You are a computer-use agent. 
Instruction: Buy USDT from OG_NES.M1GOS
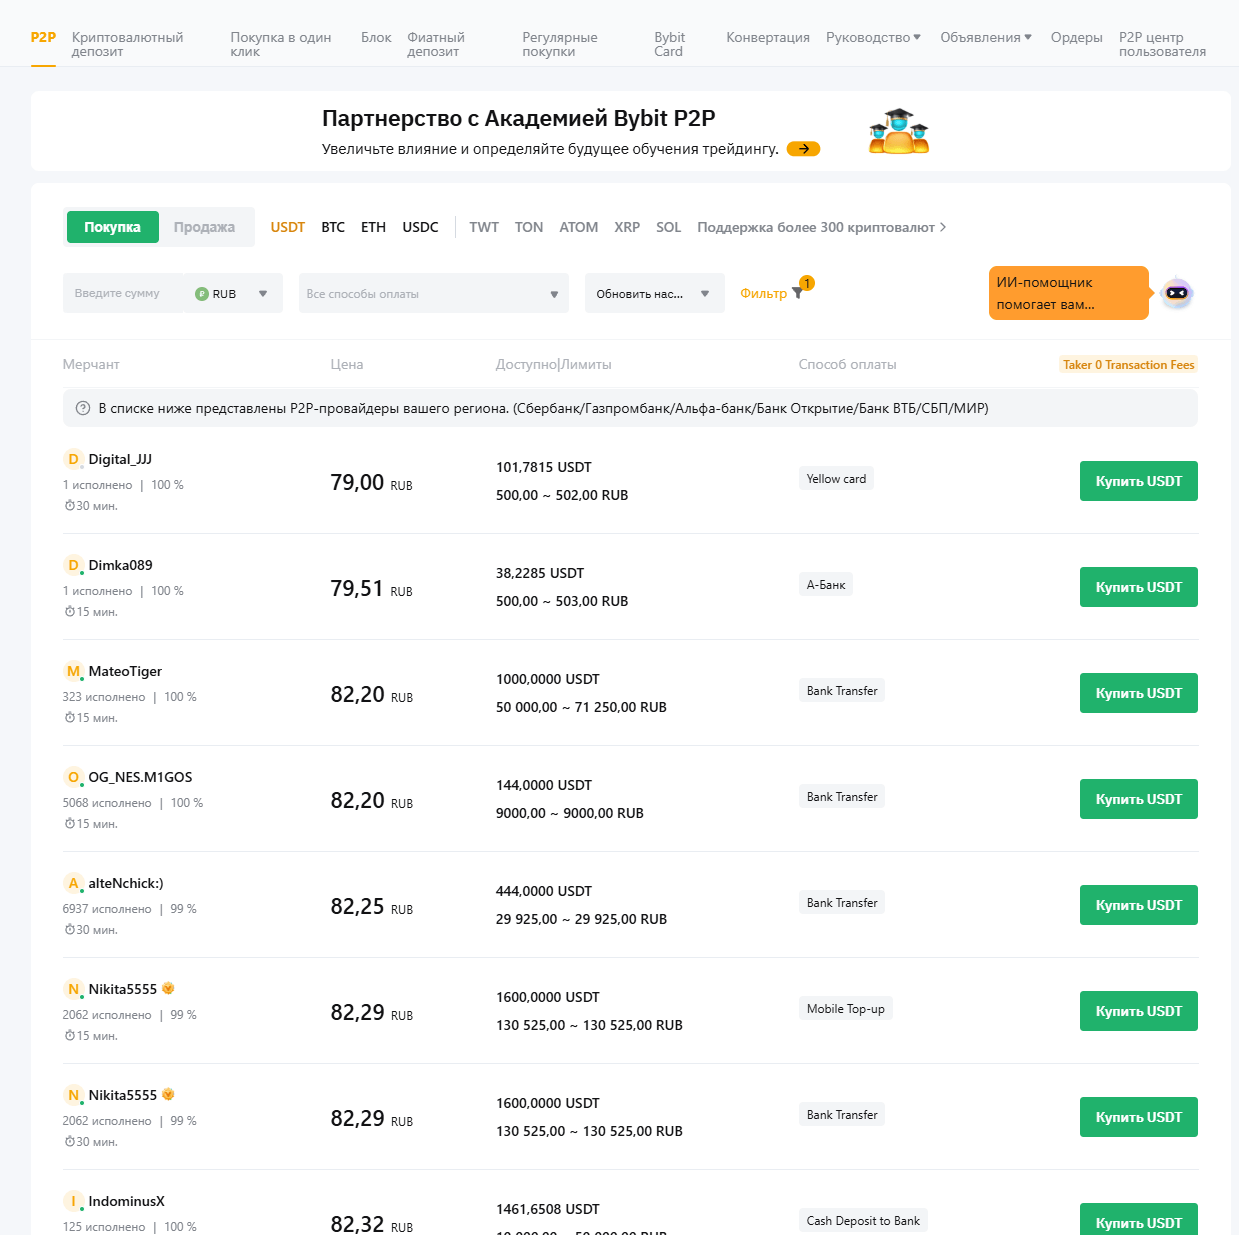point(1138,799)
